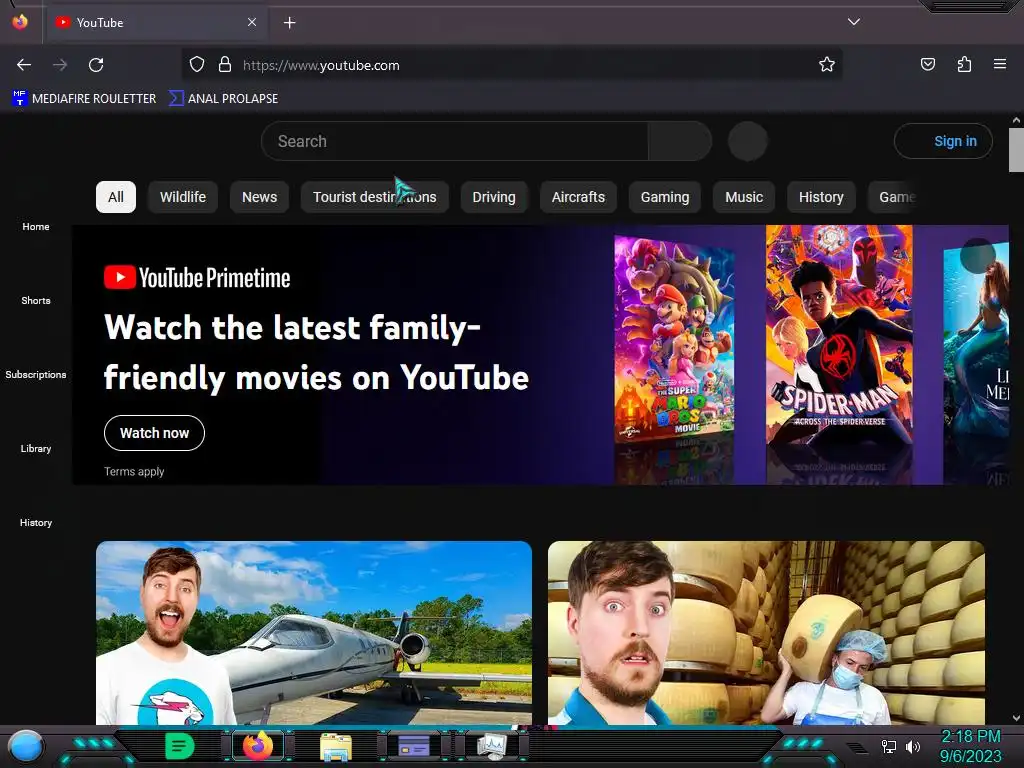Open the Terms apply link
This screenshot has height=768, width=1024.
tap(134, 472)
